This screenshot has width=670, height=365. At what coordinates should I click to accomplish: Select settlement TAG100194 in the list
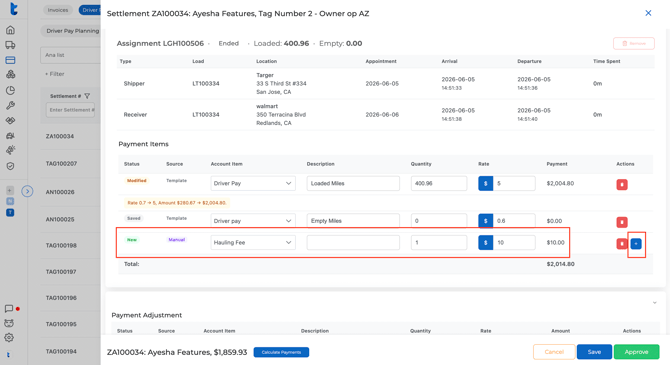(x=61, y=351)
